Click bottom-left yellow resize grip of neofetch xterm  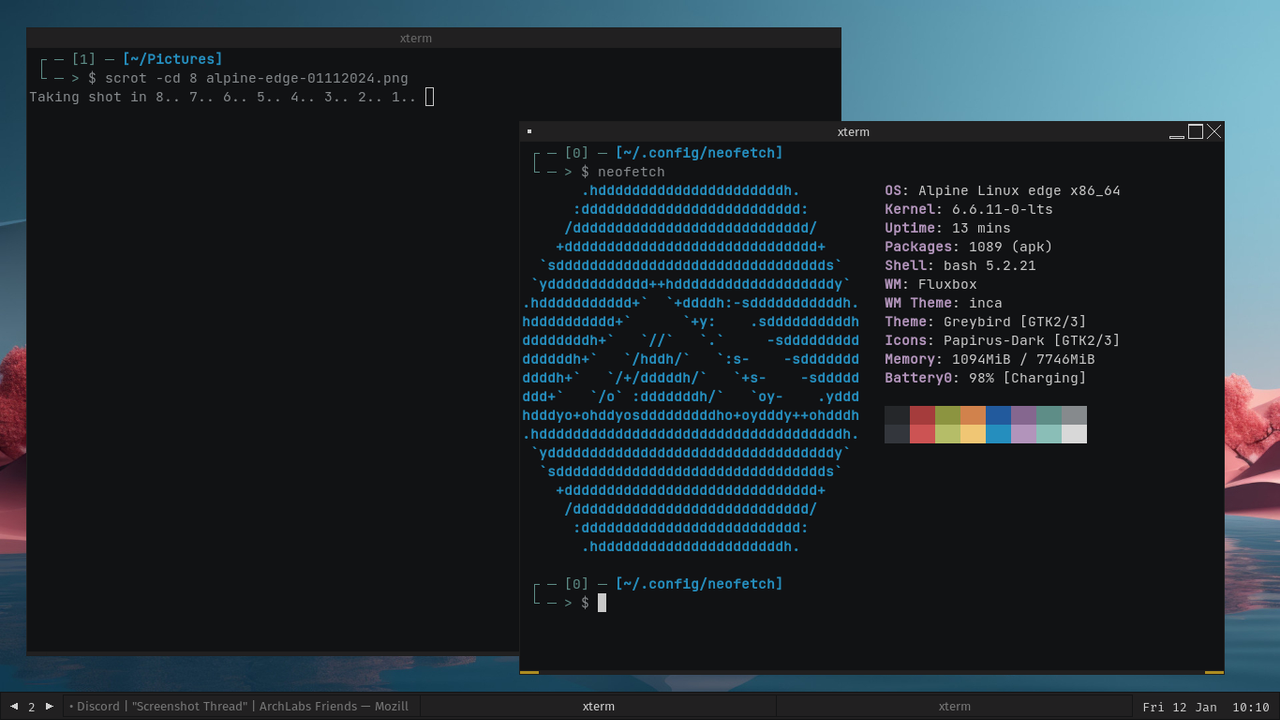tap(530, 672)
